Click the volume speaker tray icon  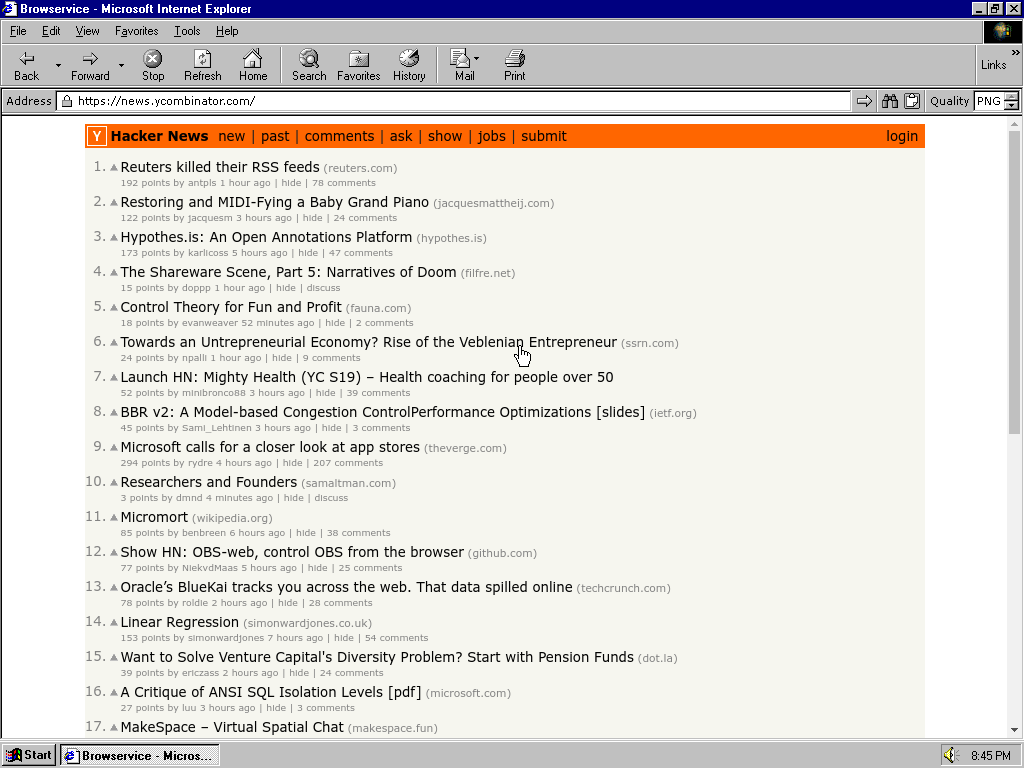pos(950,756)
